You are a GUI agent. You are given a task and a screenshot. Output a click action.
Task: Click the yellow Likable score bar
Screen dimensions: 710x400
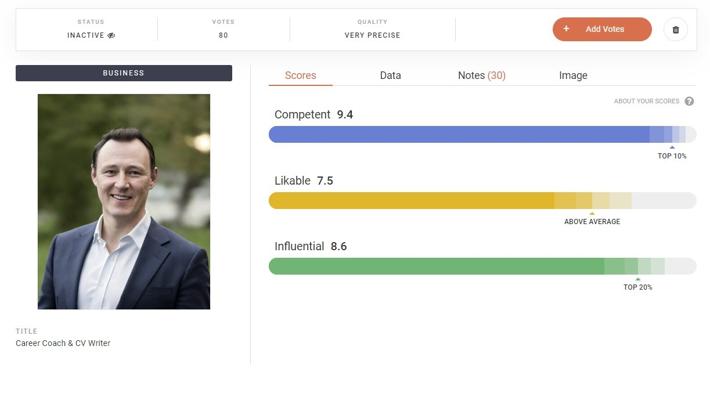click(x=410, y=200)
